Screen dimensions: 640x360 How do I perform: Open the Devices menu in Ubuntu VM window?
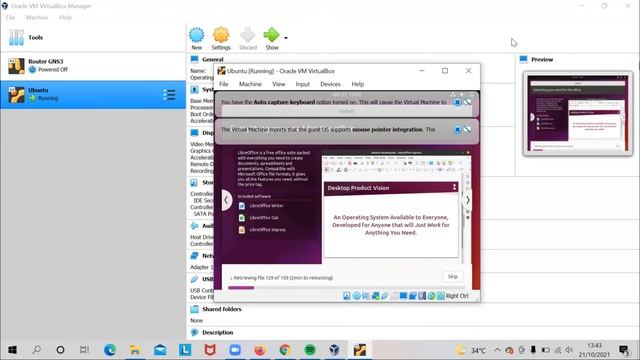[x=330, y=84]
